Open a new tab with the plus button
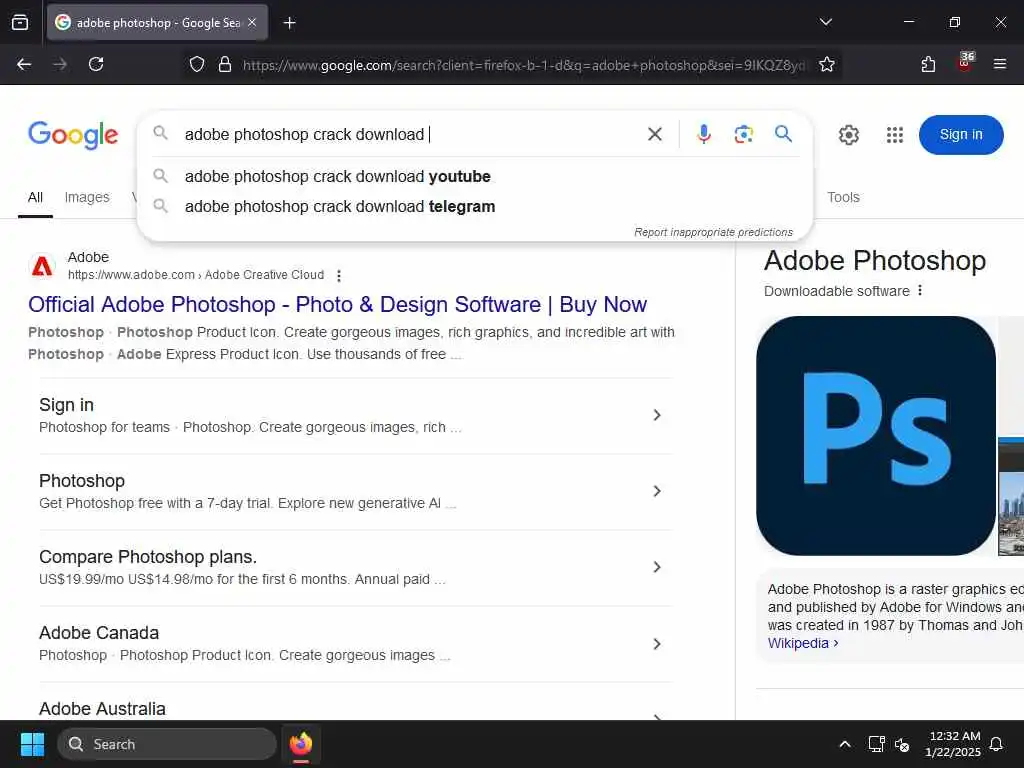This screenshot has height=768, width=1024. point(289,23)
